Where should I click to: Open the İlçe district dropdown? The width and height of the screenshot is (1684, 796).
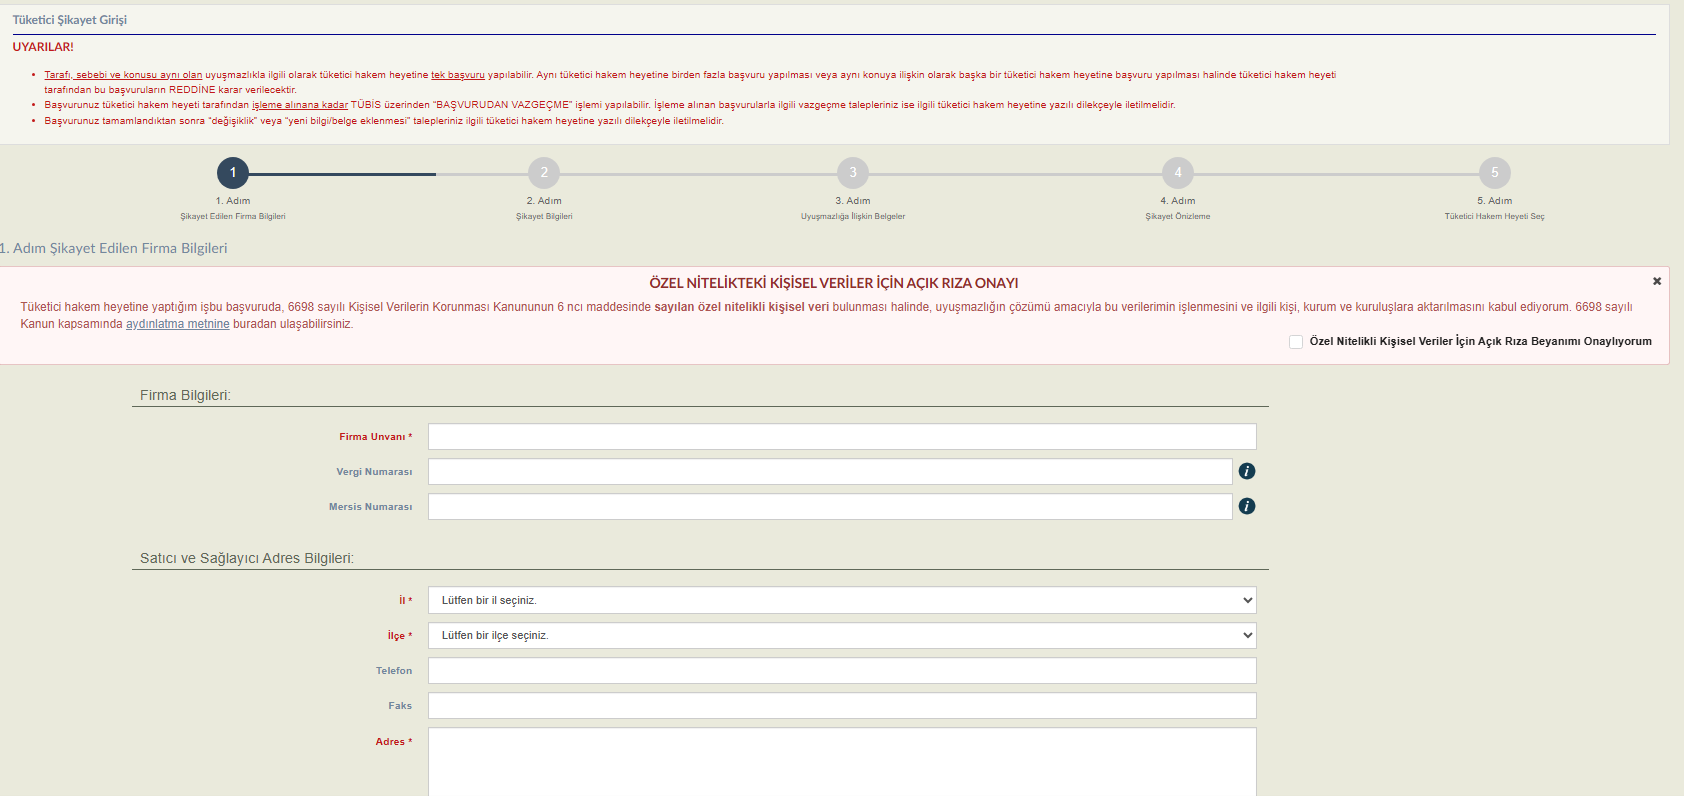point(842,635)
